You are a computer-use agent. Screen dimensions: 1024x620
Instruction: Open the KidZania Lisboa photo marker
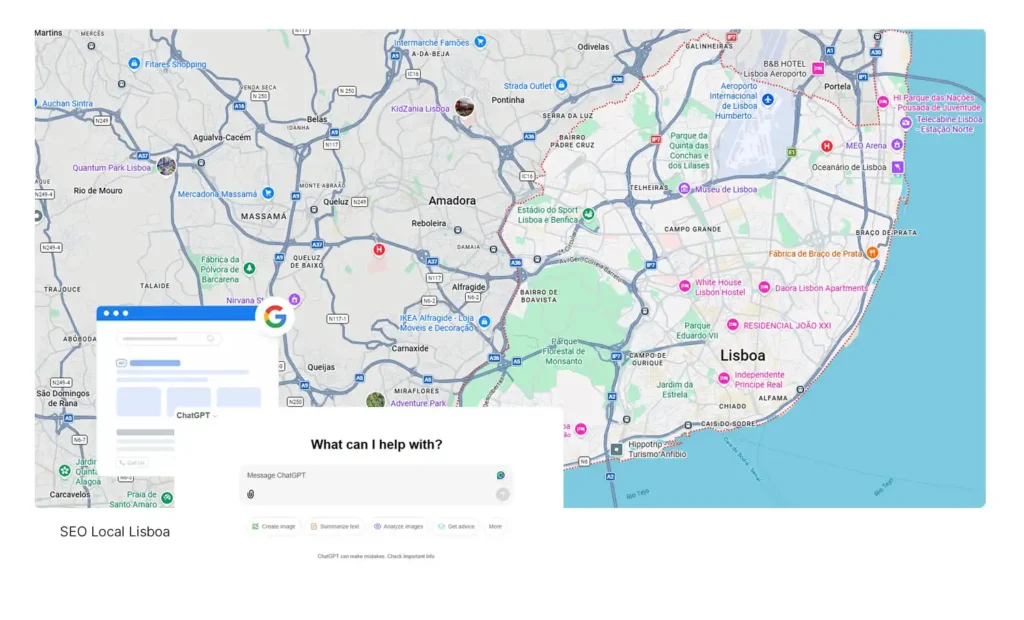coord(464,106)
